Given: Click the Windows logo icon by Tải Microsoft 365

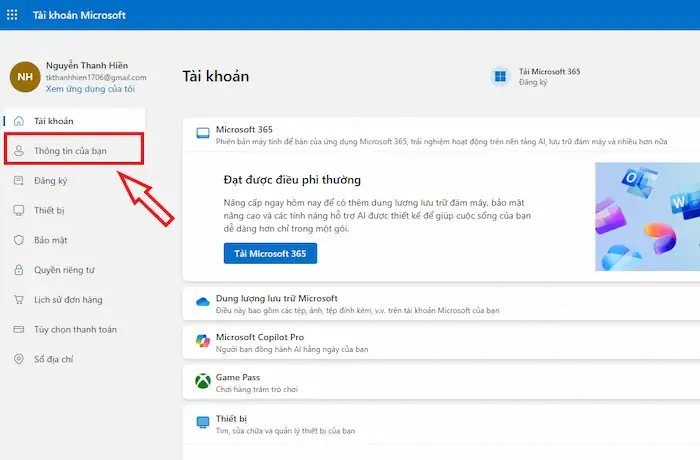Looking at the screenshot, I should 500,76.
